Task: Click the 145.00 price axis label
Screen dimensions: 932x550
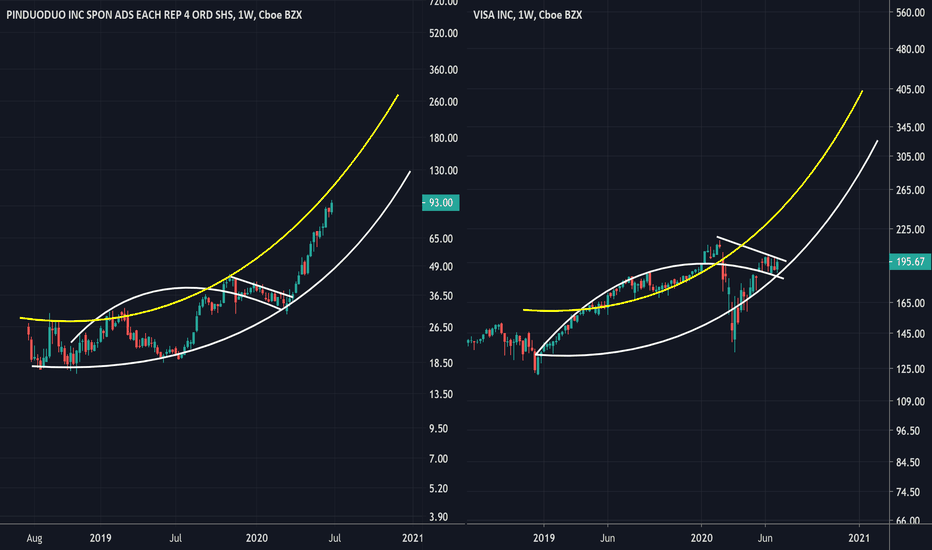Action: tap(911, 334)
